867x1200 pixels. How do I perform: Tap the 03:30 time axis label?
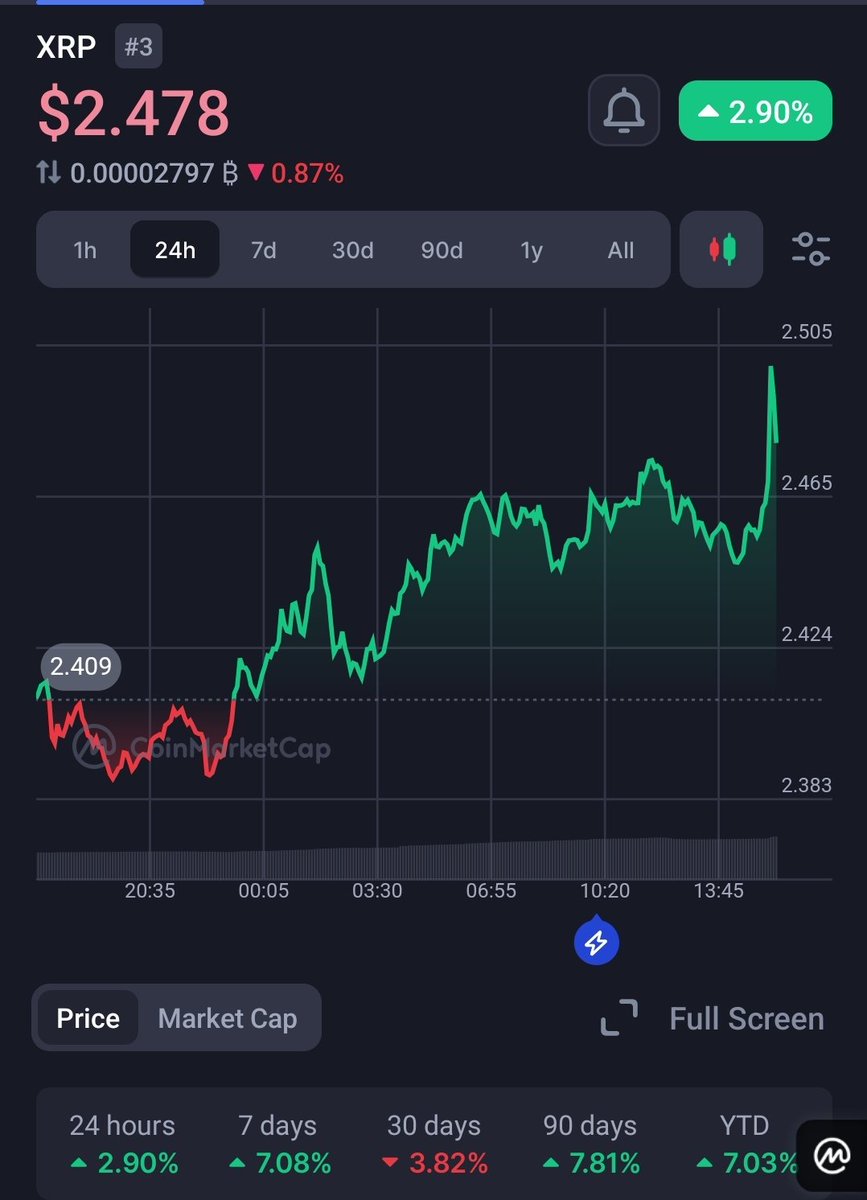click(x=377, y=890)
